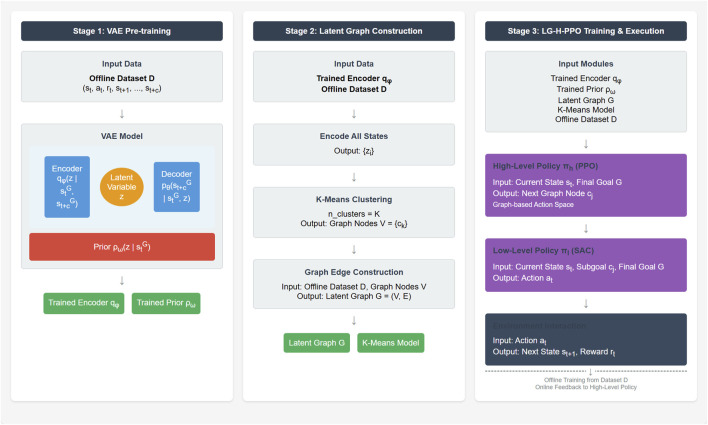This screenshot has height=425, width=708.
Task: Select the blue Encoder block
Action: click(67, 187)
